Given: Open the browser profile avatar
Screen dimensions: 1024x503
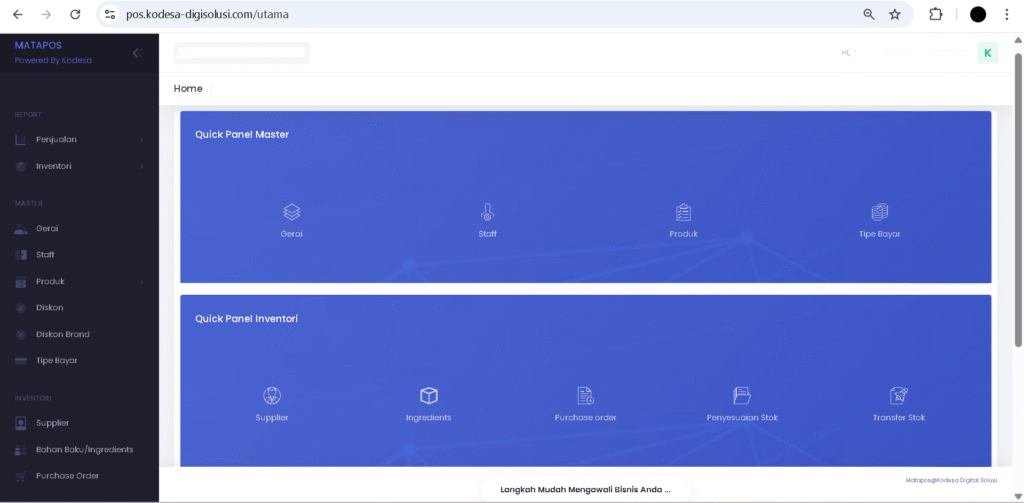Looking at the screenshot, I should (978, 14).
